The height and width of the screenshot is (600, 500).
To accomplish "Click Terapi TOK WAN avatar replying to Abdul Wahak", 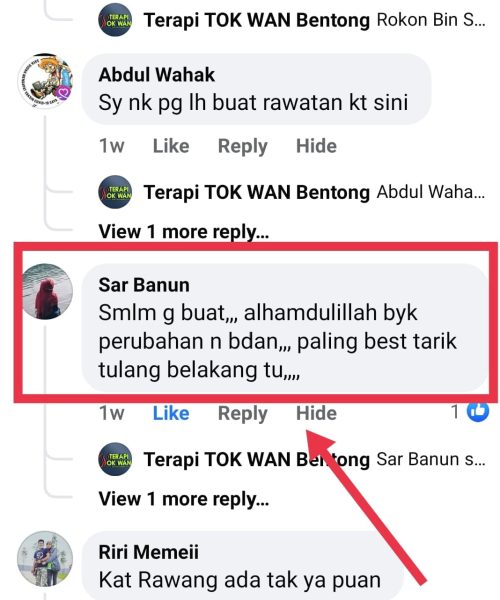I will coord(115,192).
